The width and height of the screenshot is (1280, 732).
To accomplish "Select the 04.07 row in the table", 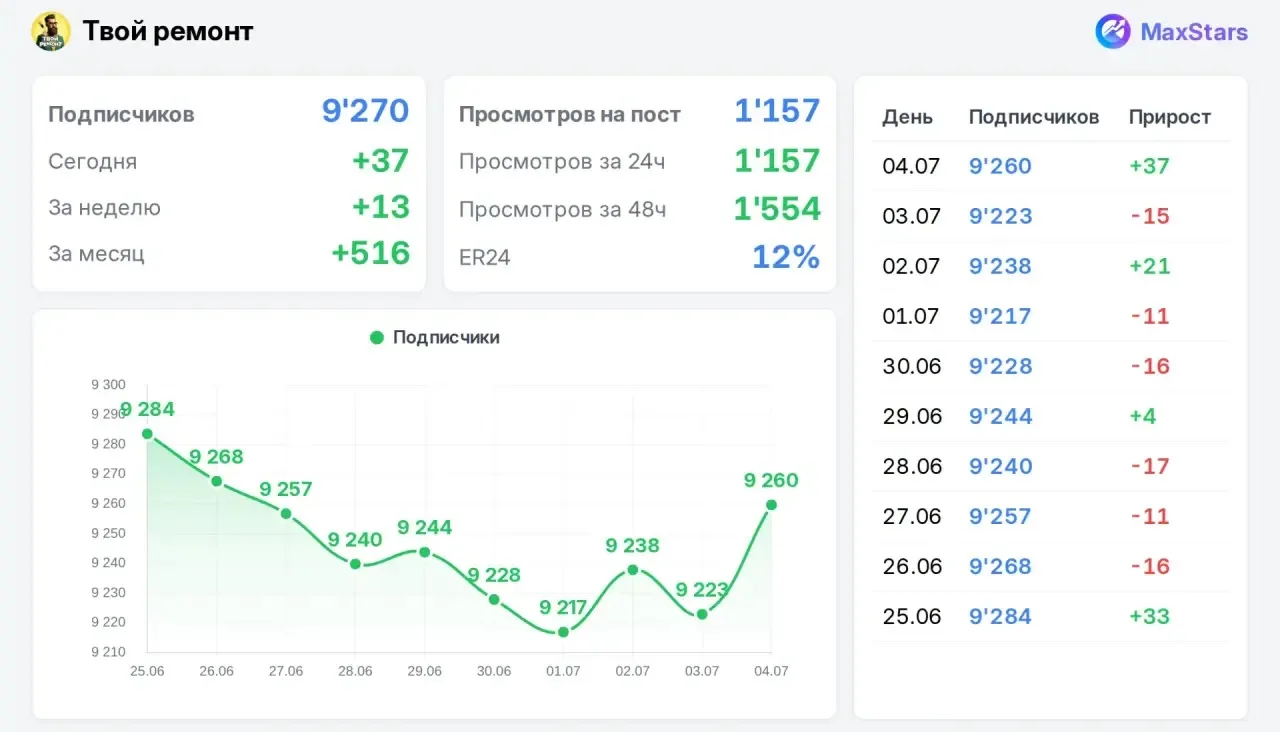I will click(x=1050, y=166).
